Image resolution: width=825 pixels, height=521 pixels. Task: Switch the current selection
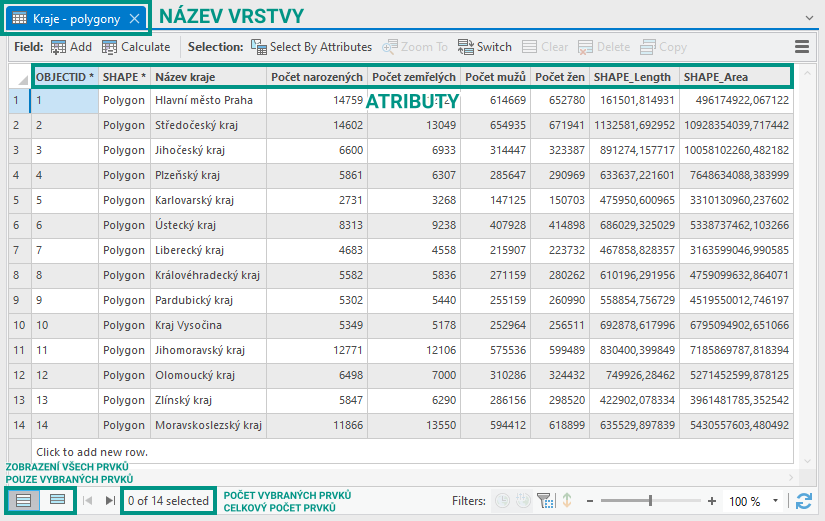coord(485,47)
